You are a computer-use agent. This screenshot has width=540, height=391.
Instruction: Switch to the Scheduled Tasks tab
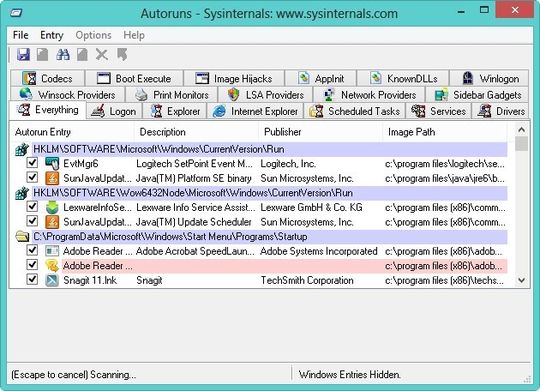click(x=355, y=111)
